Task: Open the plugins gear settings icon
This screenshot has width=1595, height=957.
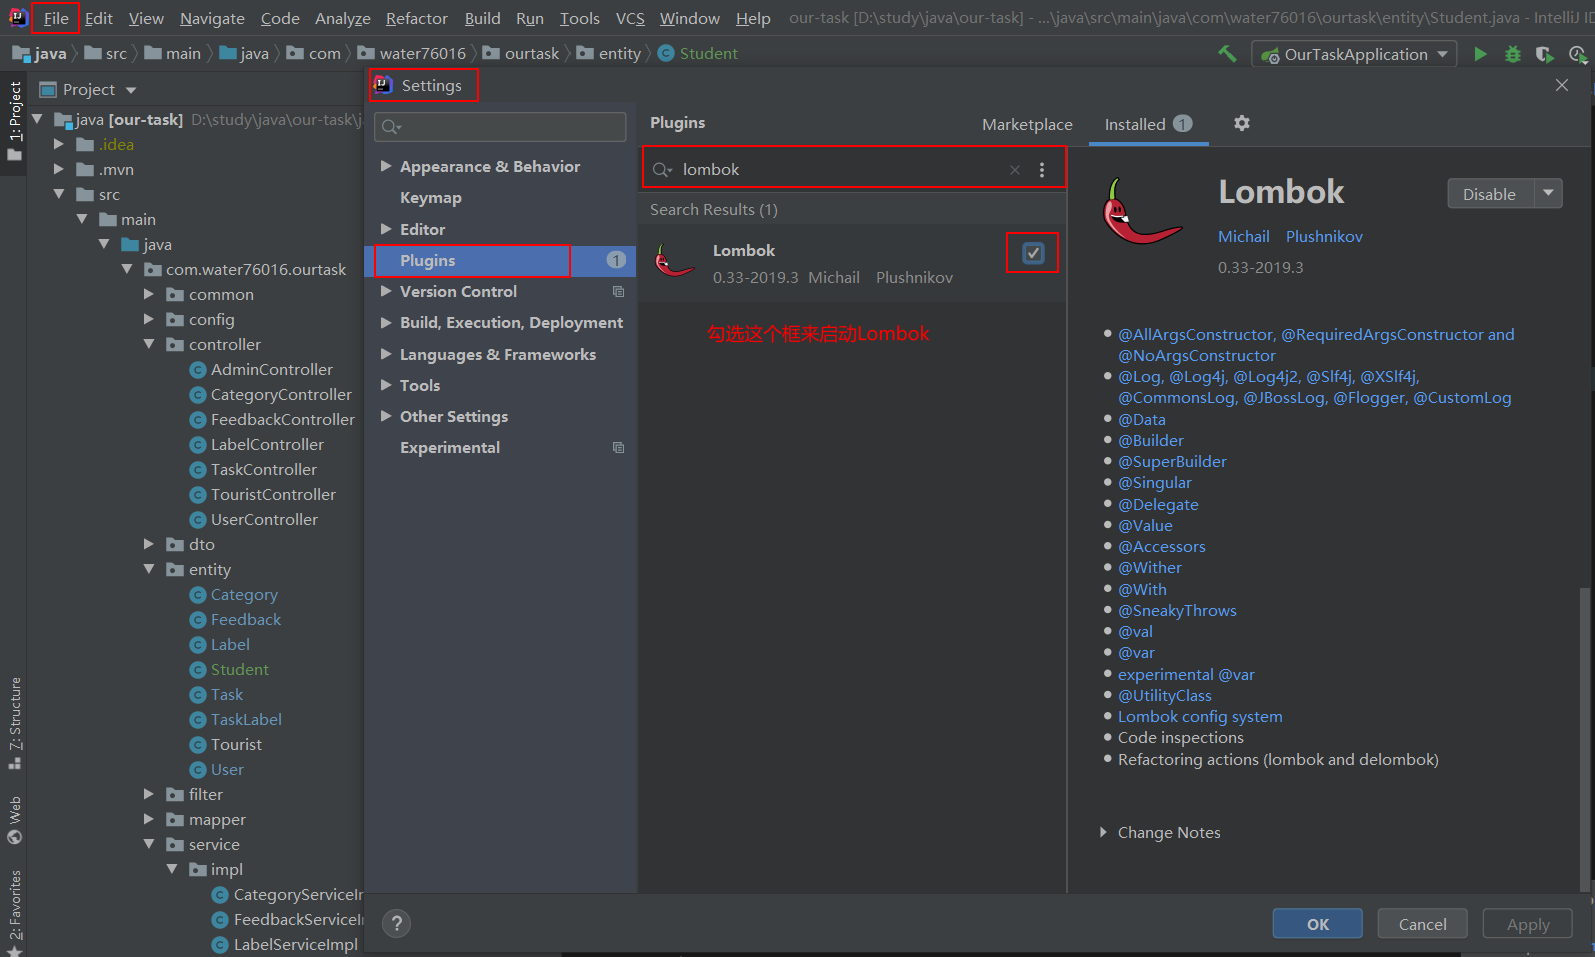Action: (1242, 123)
